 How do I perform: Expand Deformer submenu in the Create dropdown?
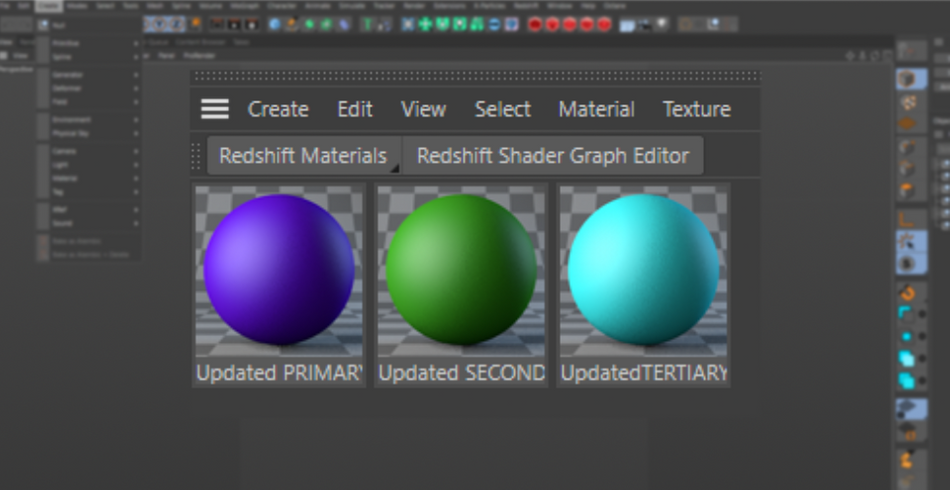pos(88,88)
